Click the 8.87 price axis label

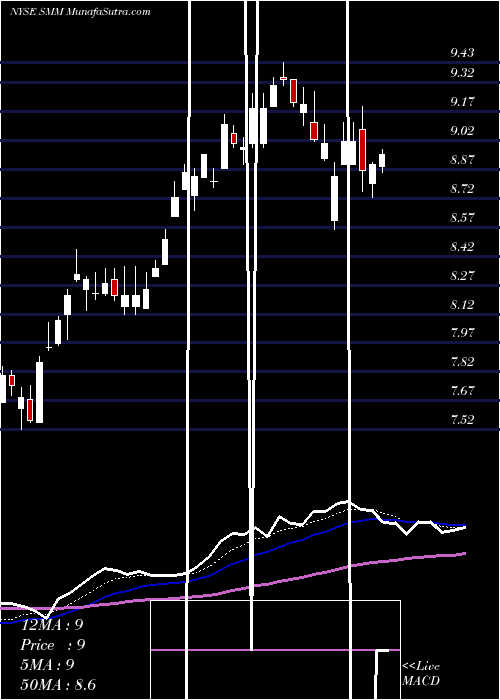[462, 160]
